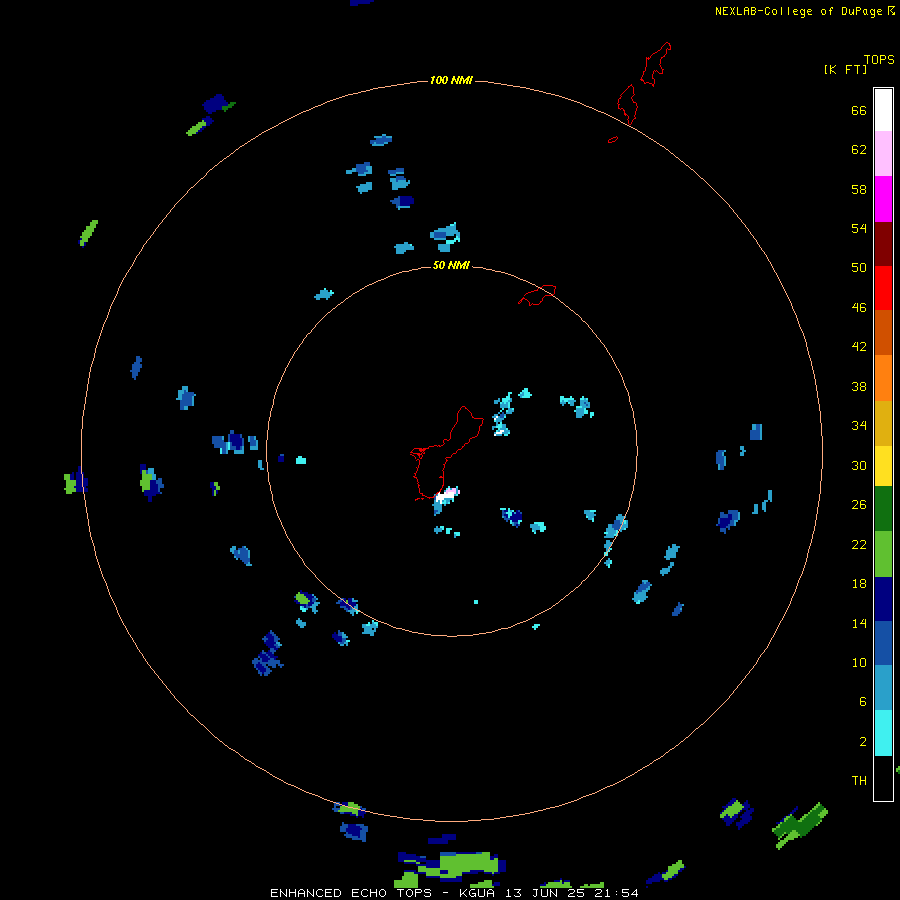Click the 54 value on legend scale
Image resolution: width=900 pixels, height=900 pixels.
(x=859, y=228)
